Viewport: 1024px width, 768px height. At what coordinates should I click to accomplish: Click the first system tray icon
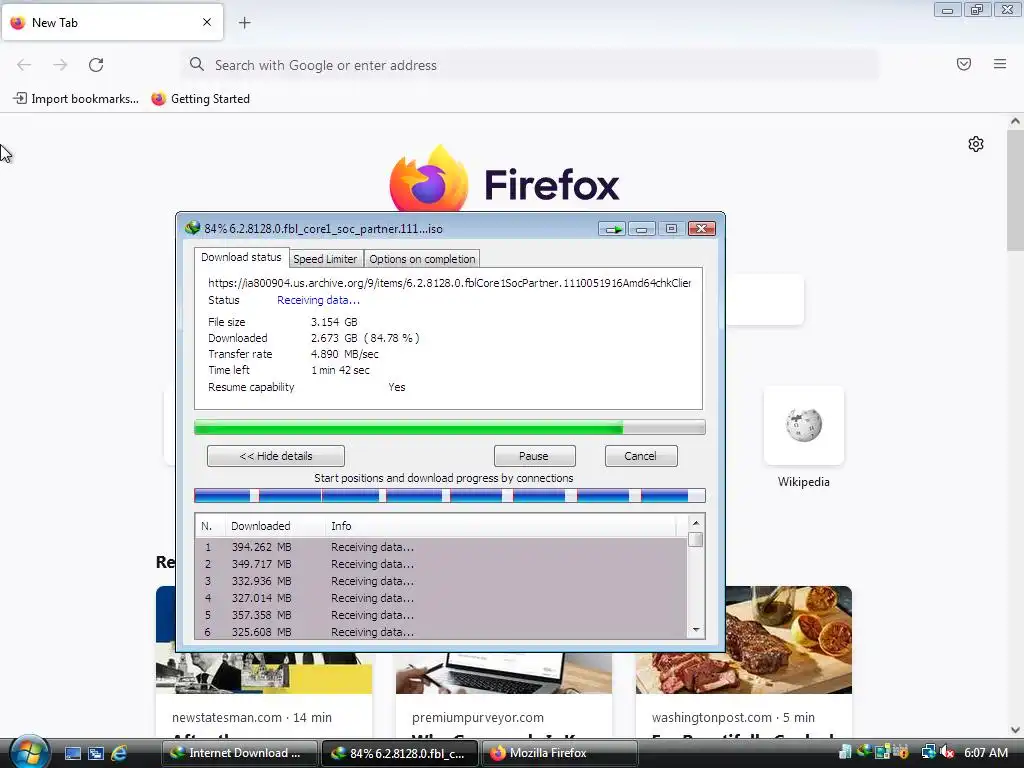pos(845,752)
